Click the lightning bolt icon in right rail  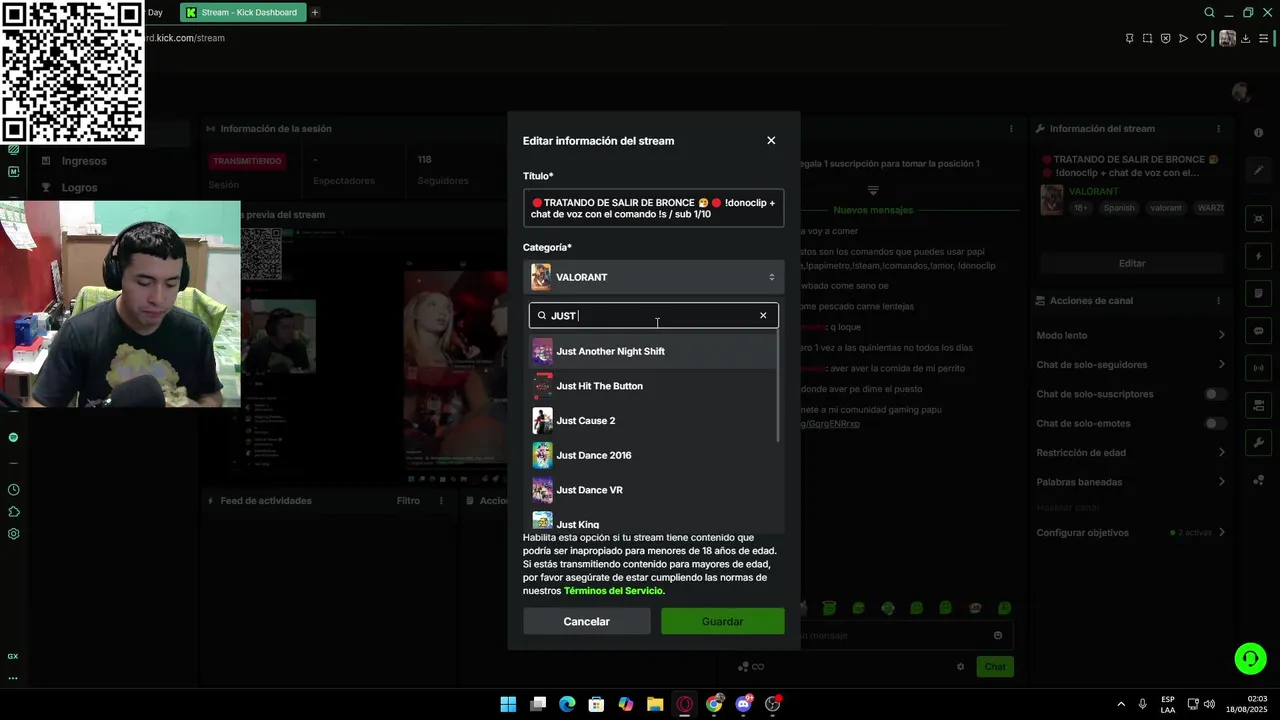pyautogui.click(x=1258, y=256)
